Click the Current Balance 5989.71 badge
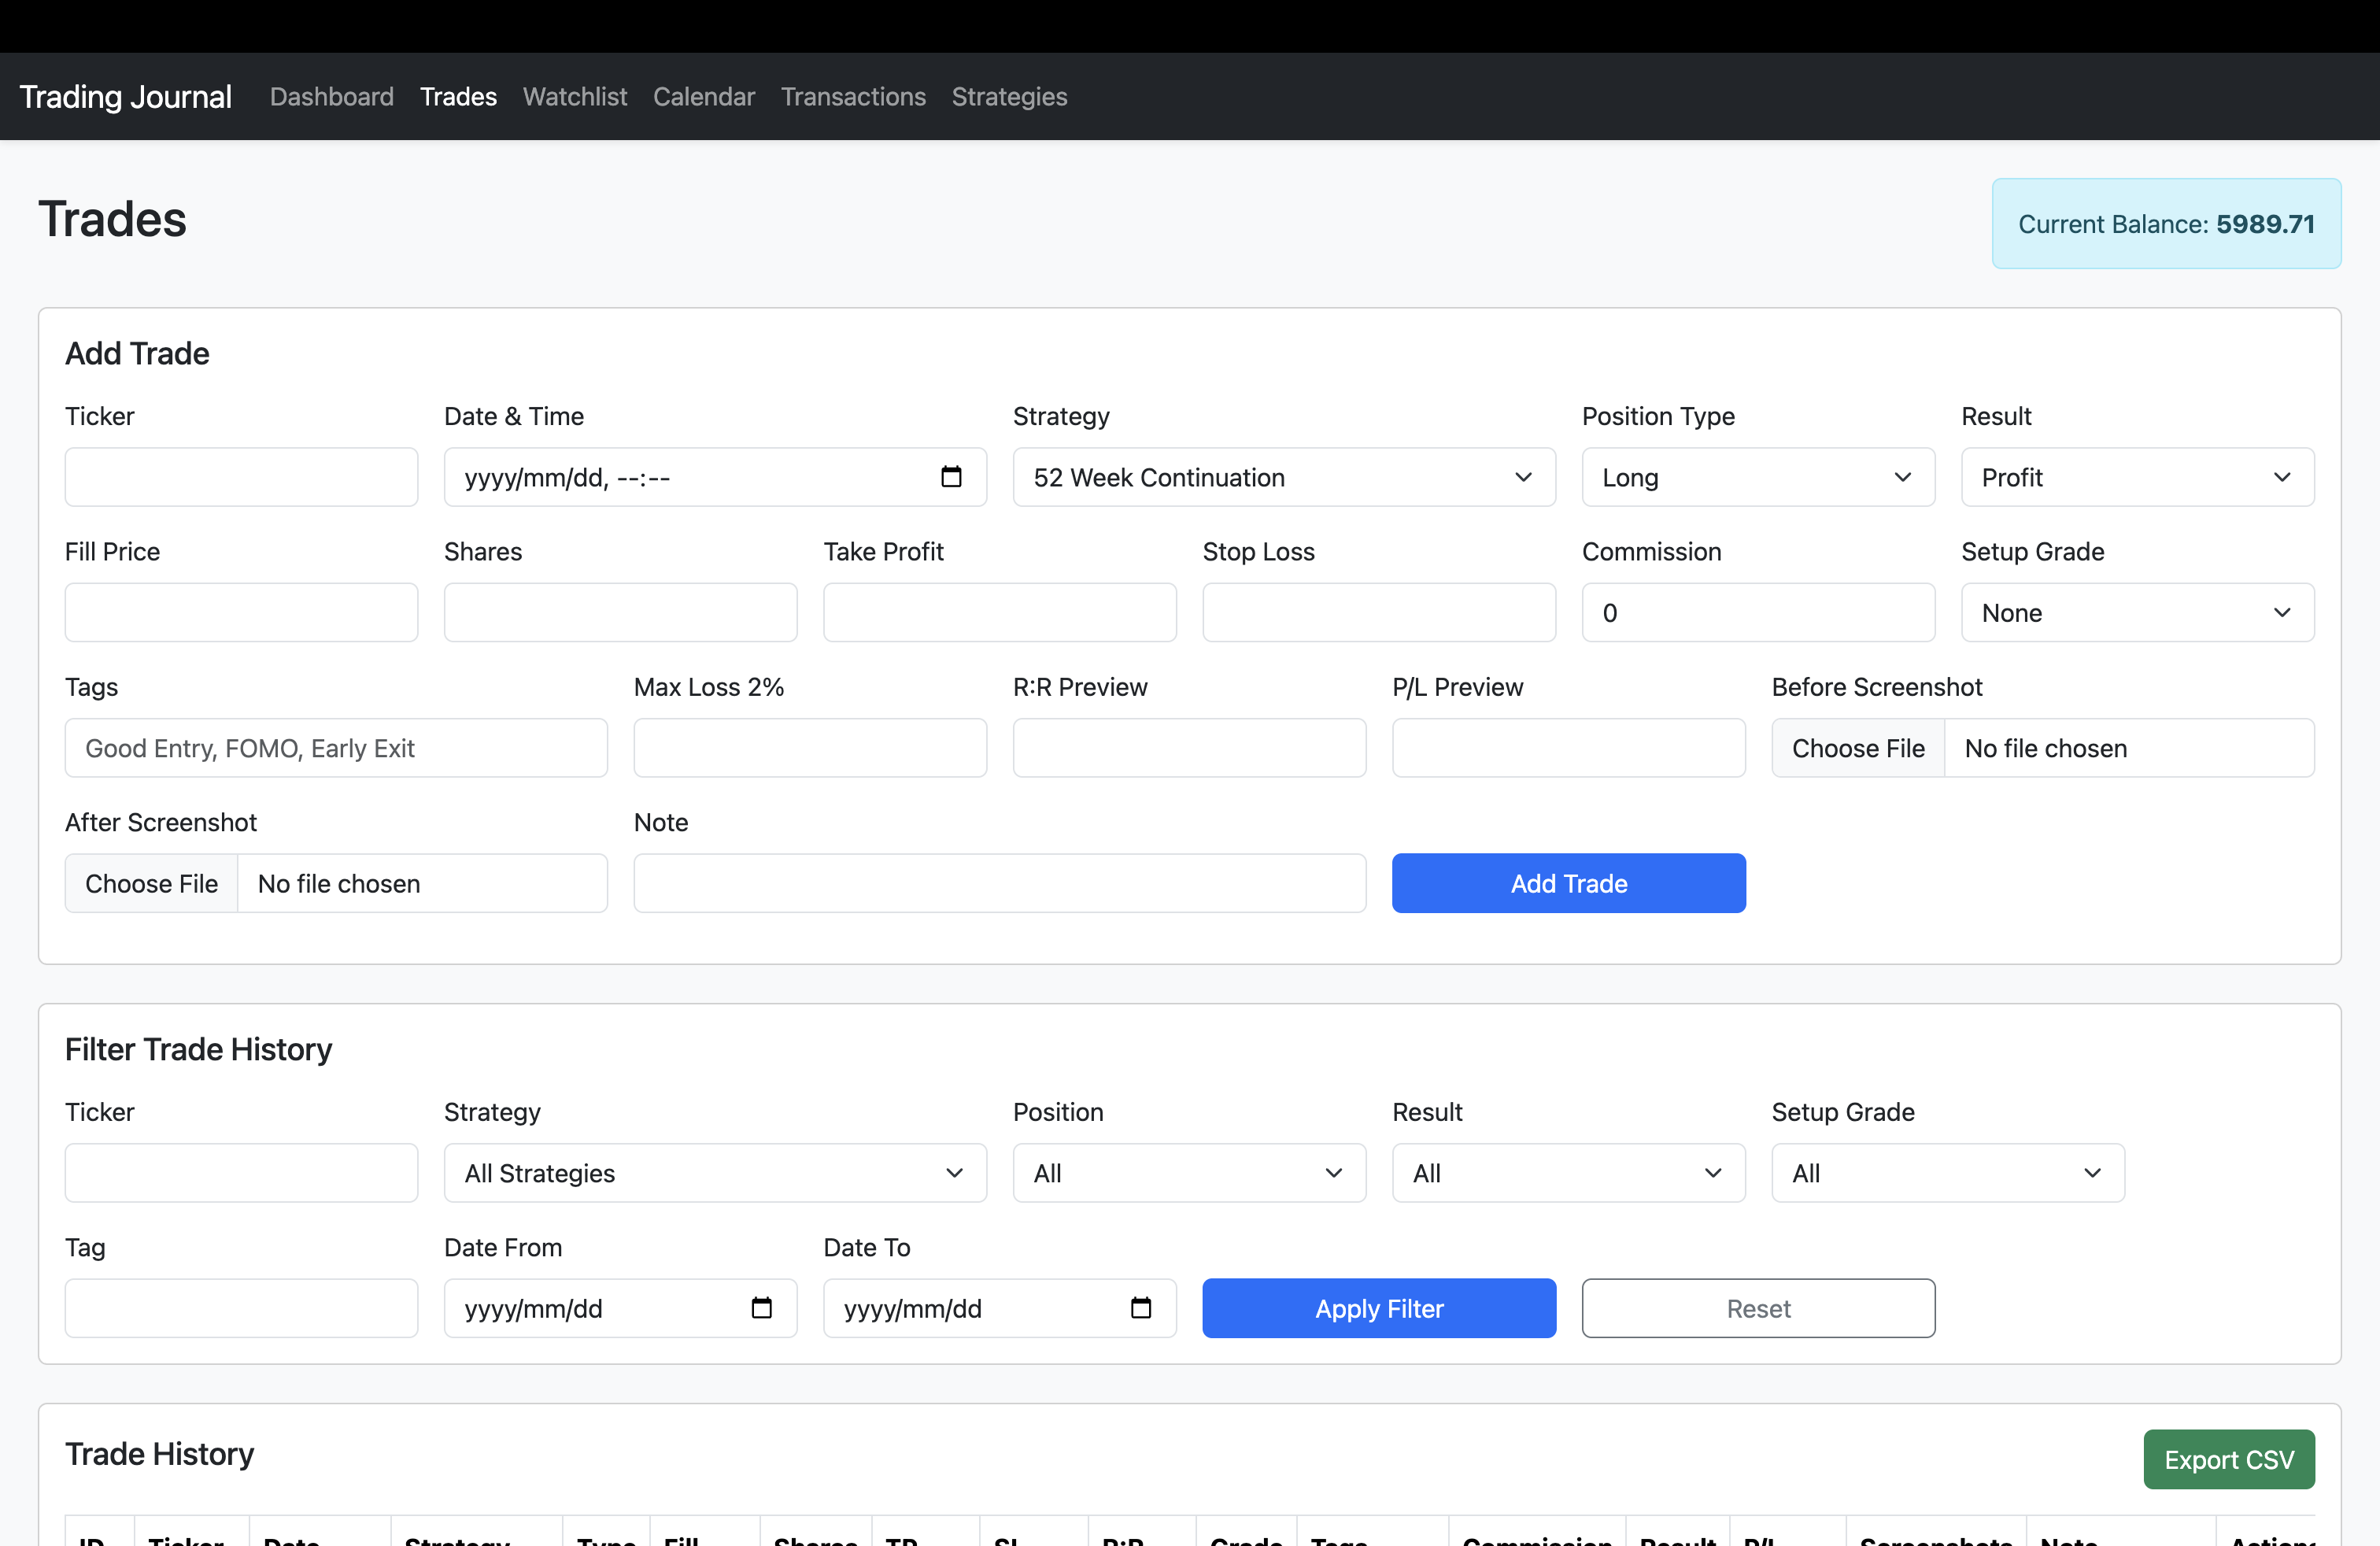 point(2166,224)
